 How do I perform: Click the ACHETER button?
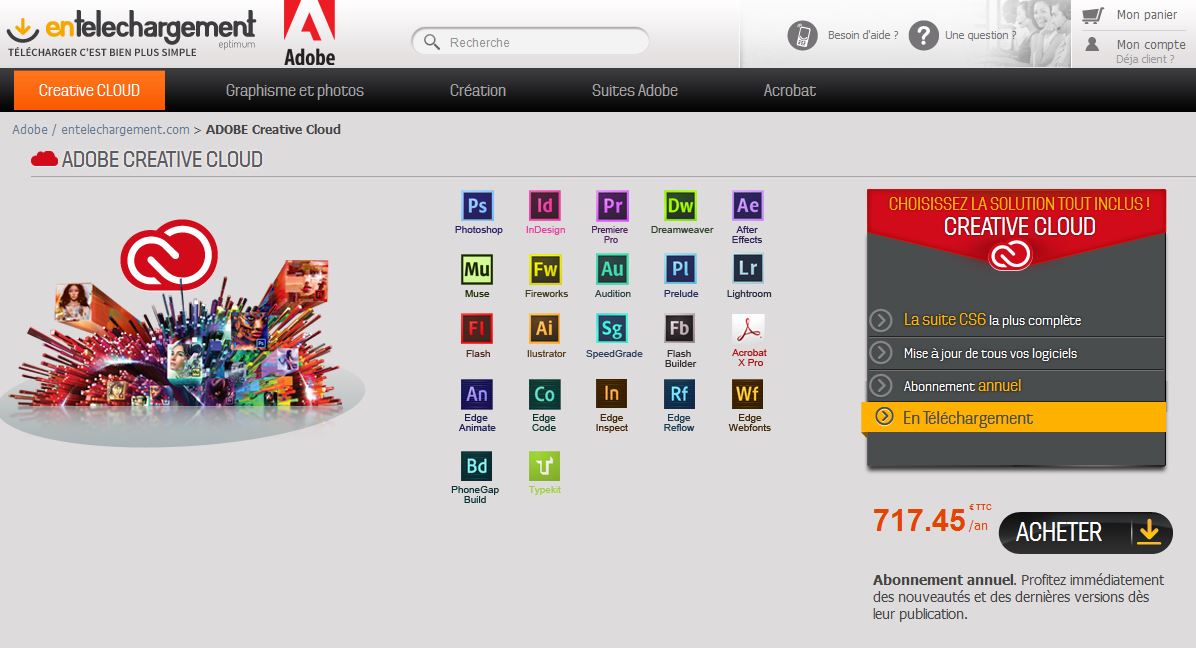(x=1085, y=532)
